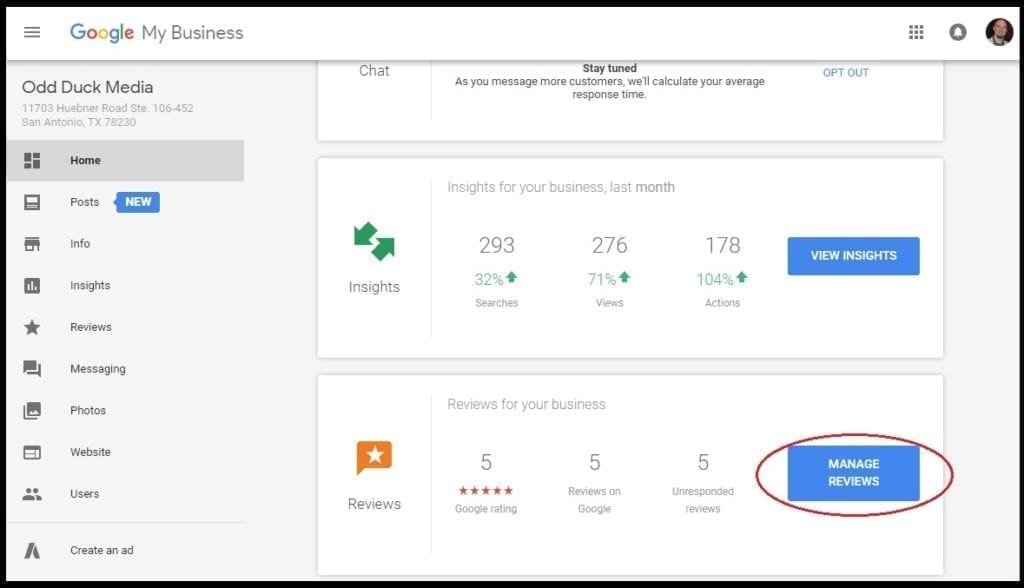Open the Google apps grid
This screenshot has width=1024, height=588.
916,32
